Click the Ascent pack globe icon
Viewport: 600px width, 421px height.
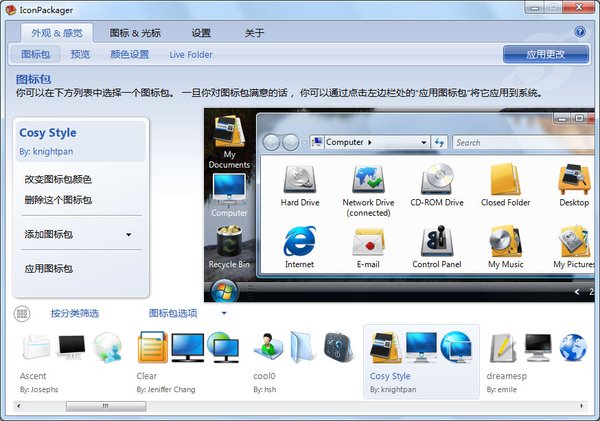108,348
